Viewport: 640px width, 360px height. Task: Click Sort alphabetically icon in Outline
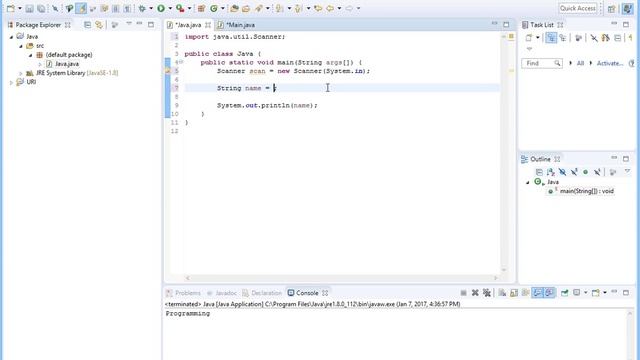[x=551, y=172]
